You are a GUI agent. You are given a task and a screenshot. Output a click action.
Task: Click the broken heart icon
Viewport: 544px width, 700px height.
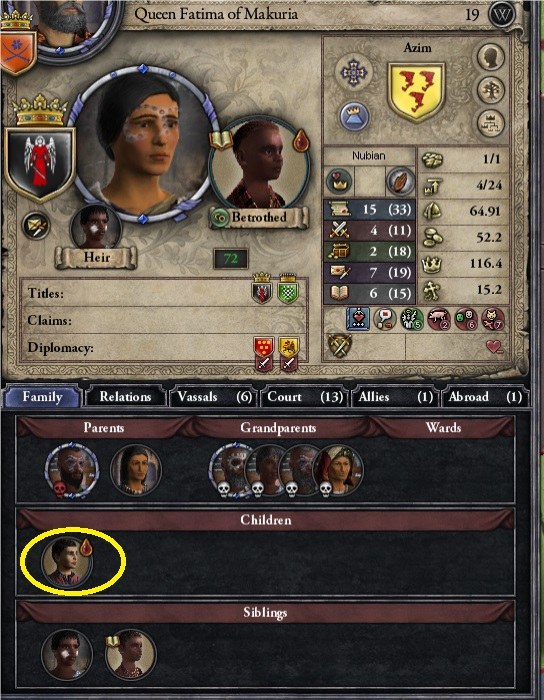click(494, 347)
